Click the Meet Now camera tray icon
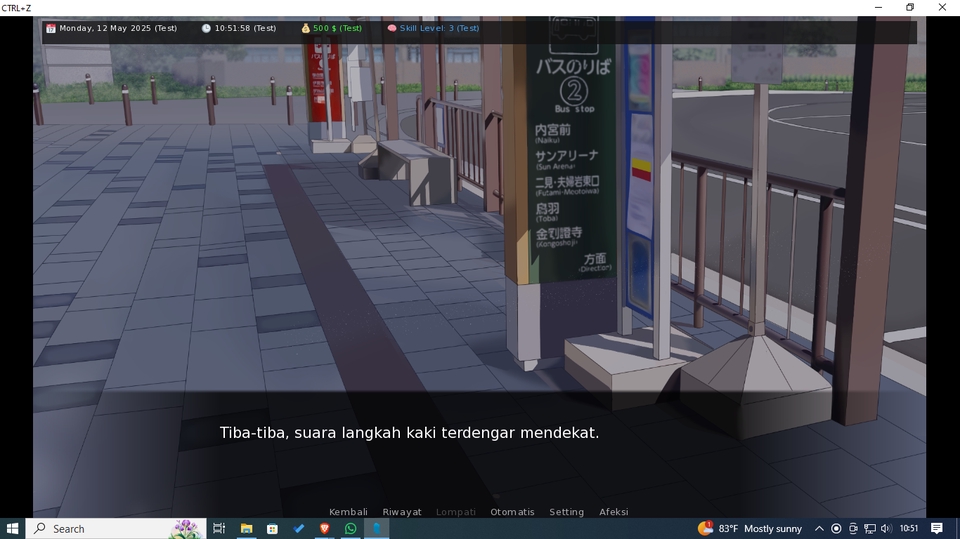Image resolution: width=960 pixels, height=539 pixels. 853,529
